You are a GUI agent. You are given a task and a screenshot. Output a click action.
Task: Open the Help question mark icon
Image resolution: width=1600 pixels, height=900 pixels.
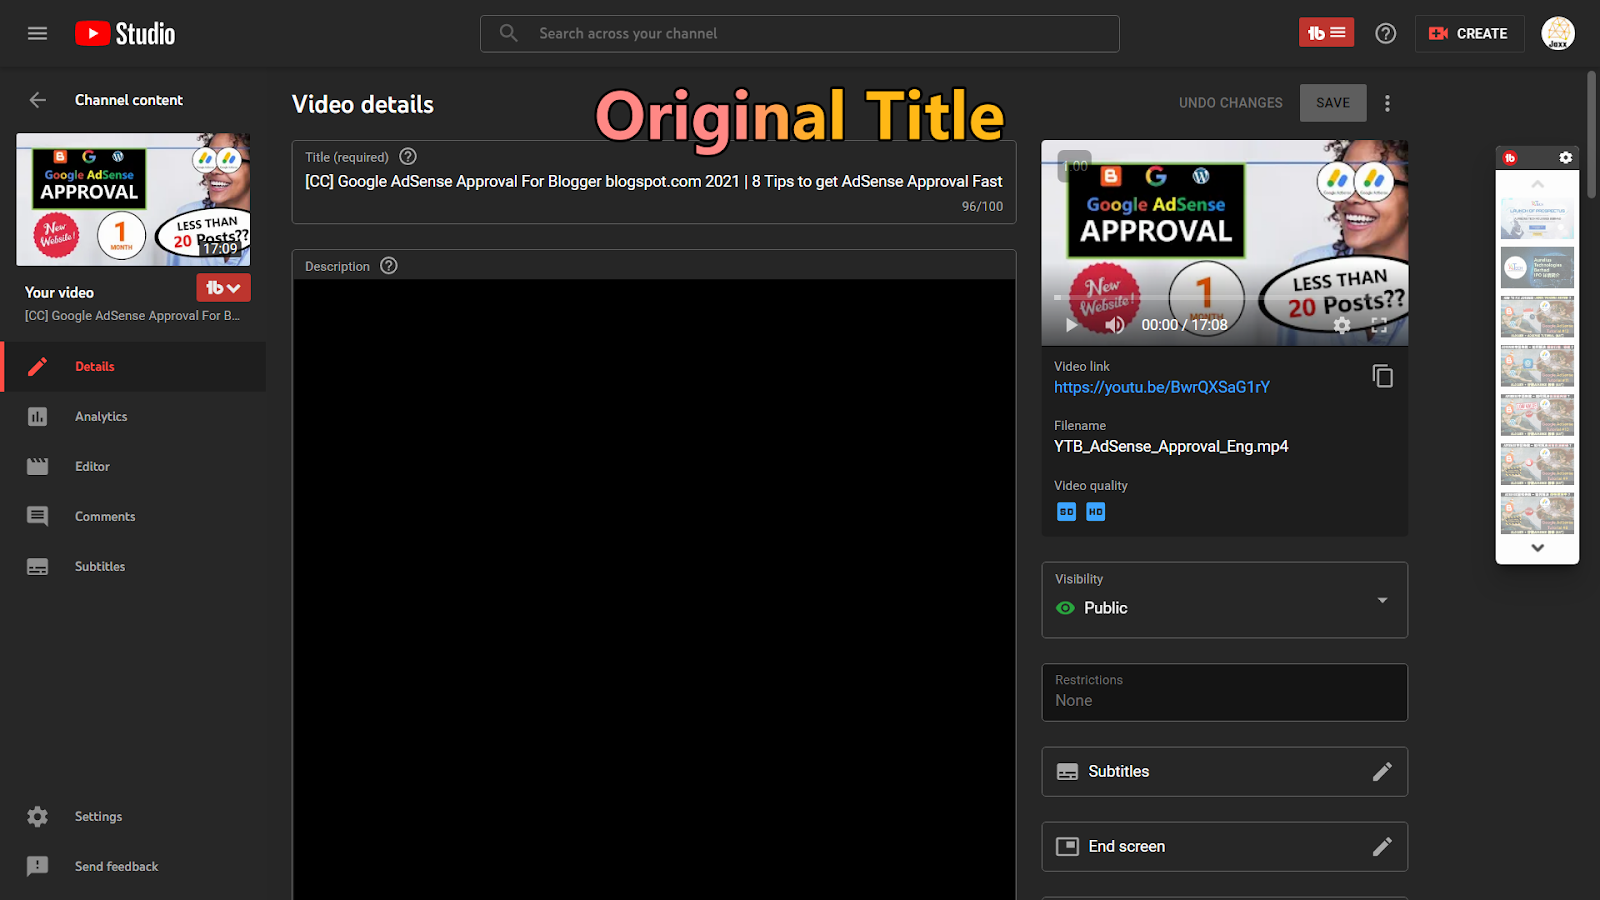pos(1385,33)
